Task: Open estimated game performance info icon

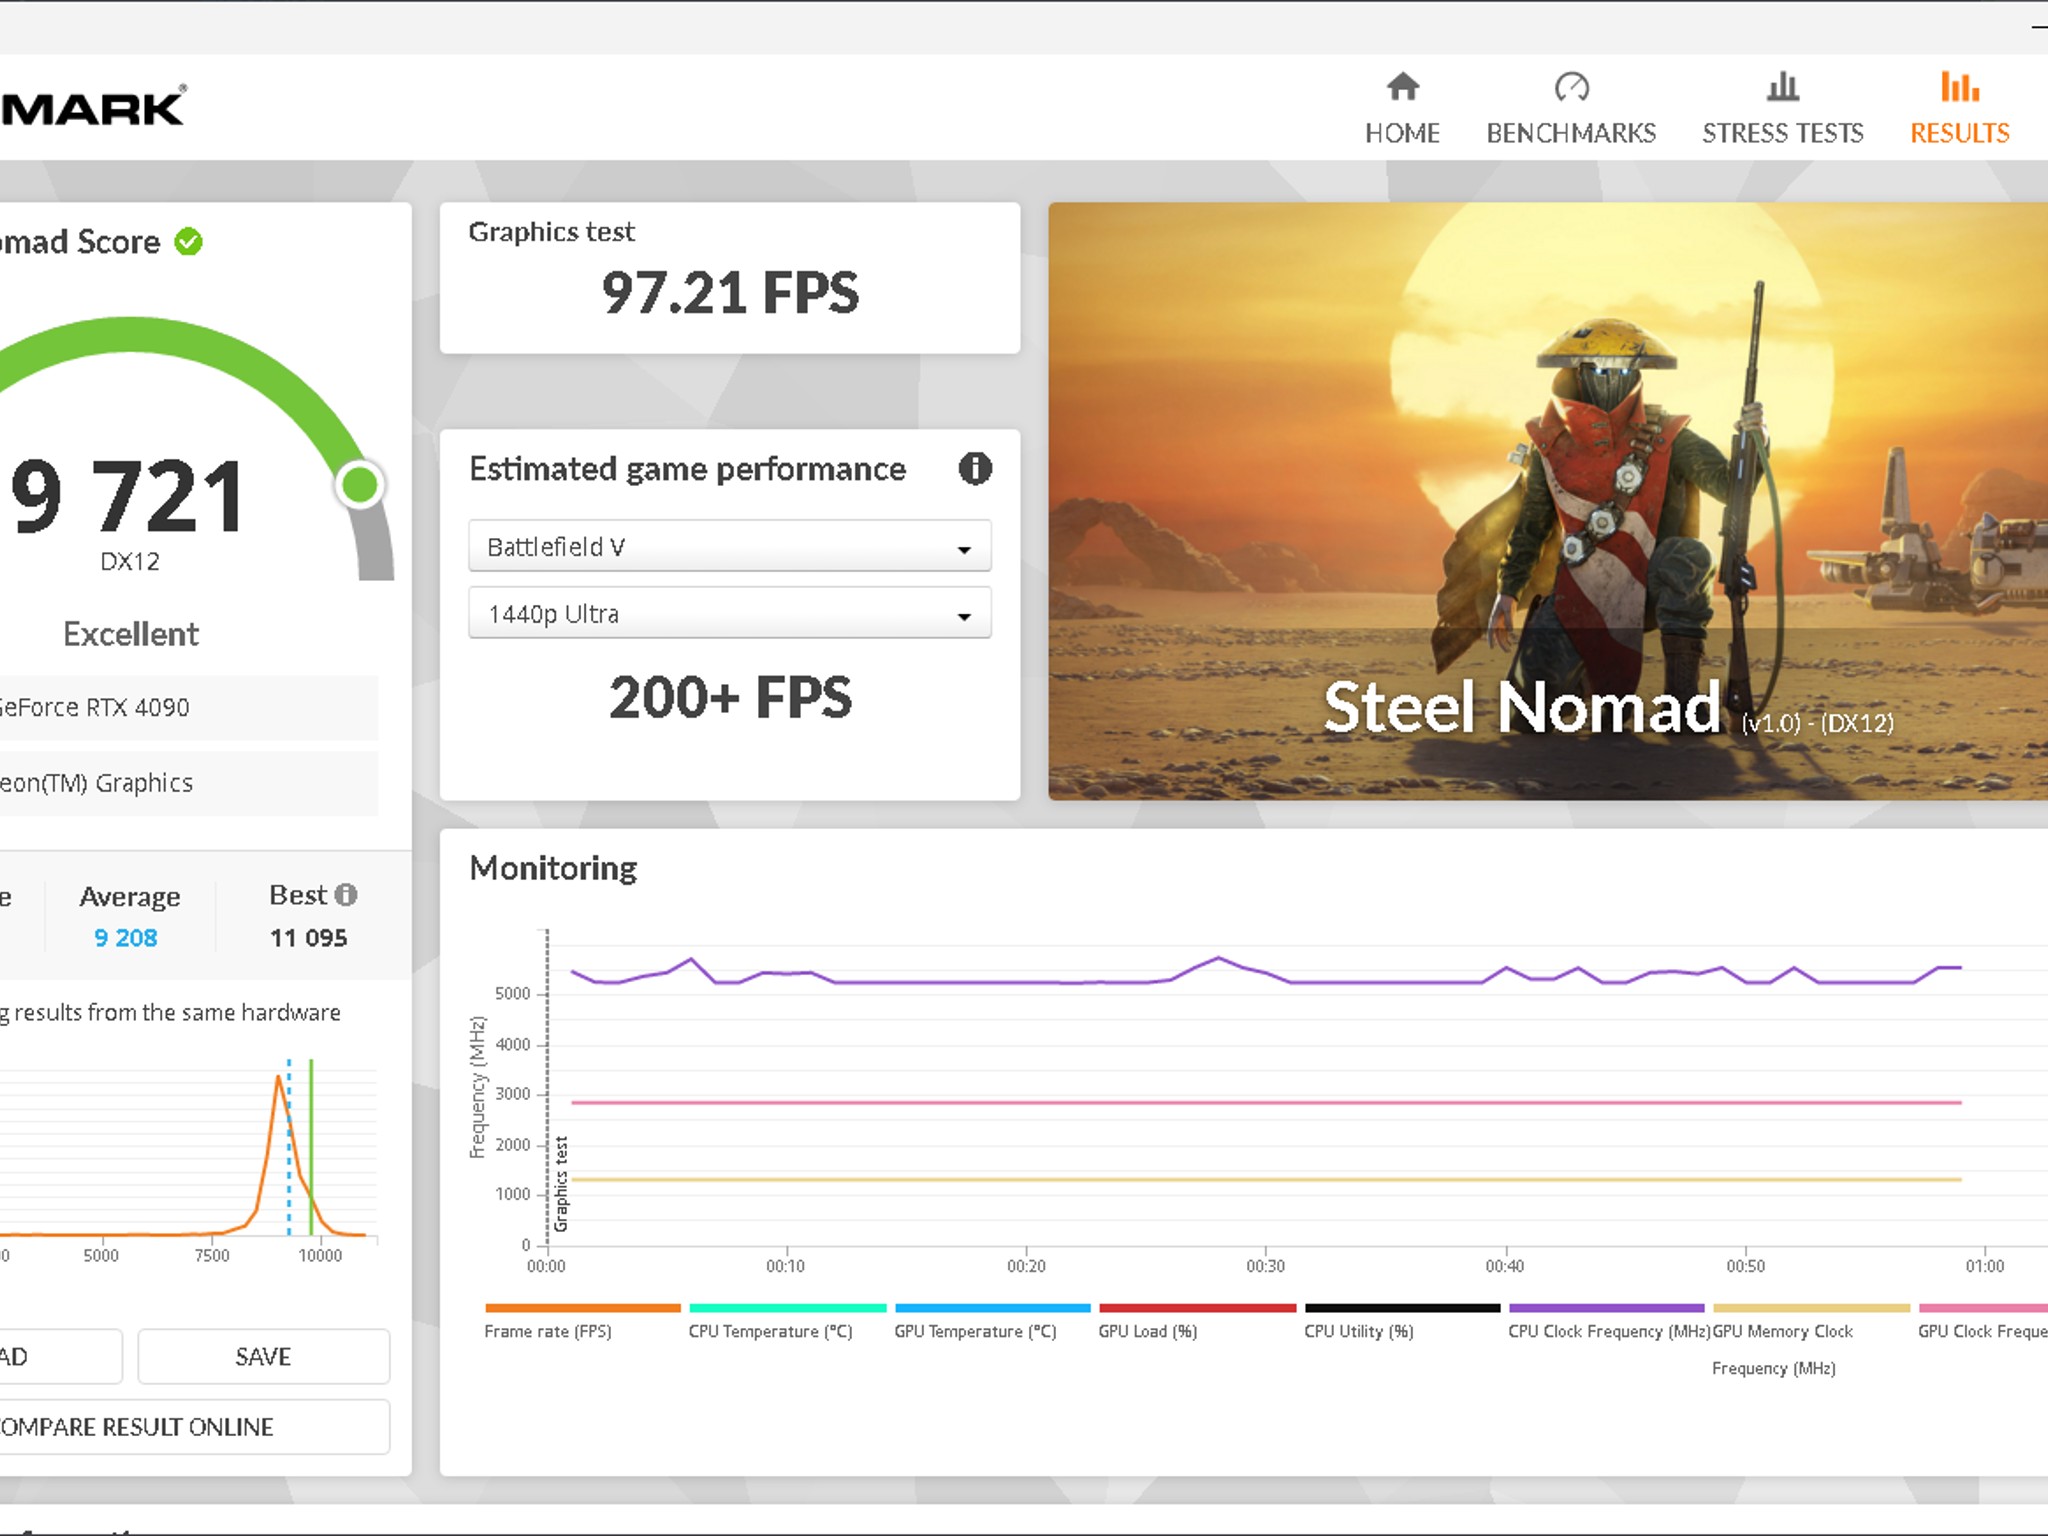Action: click(x=975, y=468)
